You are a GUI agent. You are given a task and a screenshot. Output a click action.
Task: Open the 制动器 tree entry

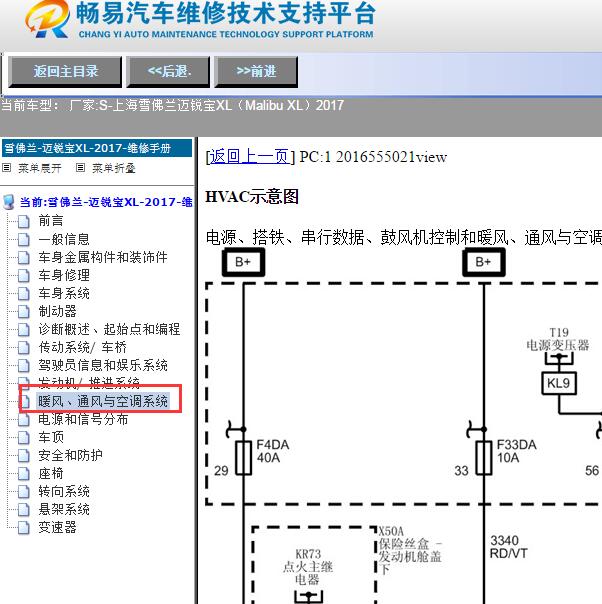[x=57, y=311]
